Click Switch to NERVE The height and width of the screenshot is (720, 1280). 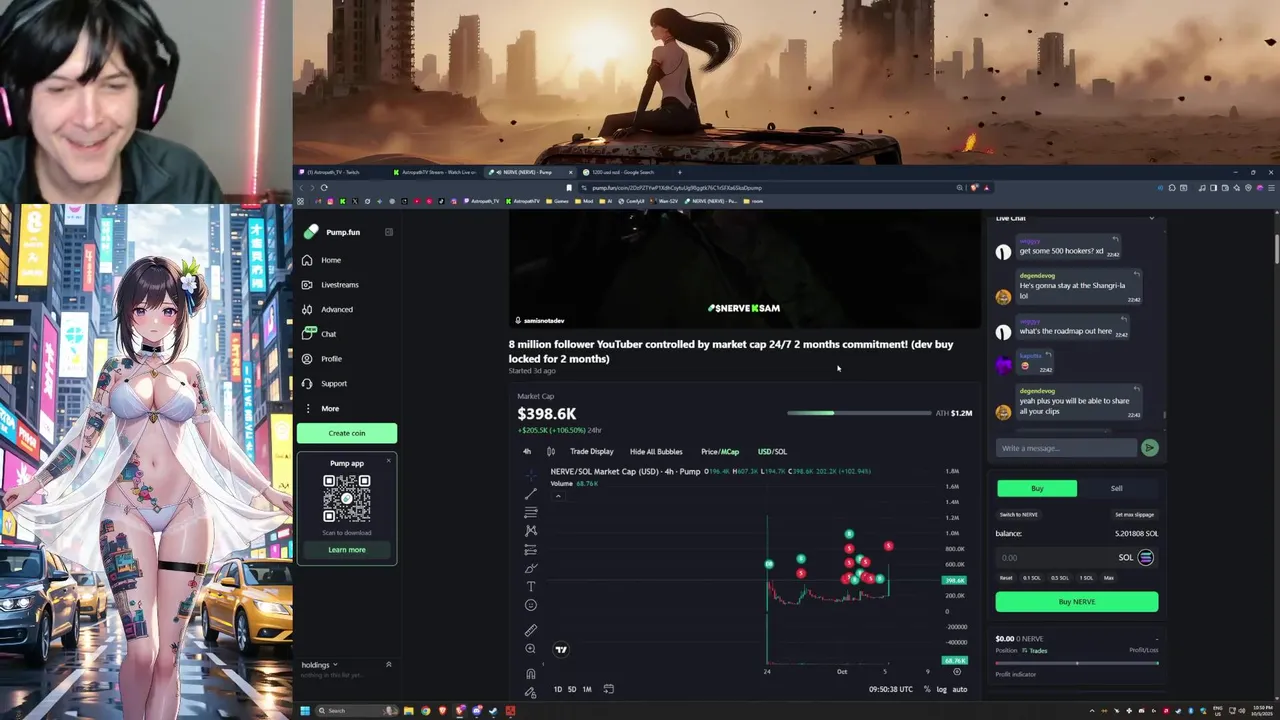point(1019,514)
